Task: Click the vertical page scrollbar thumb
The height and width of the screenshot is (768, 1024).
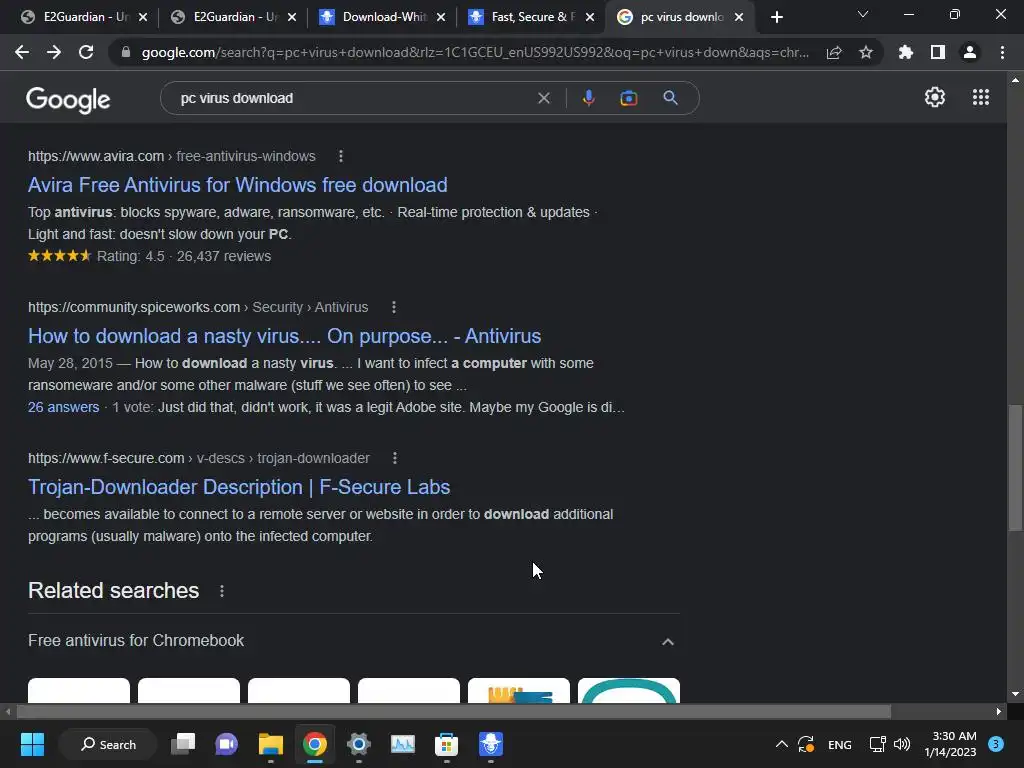Action: coord(1015,468)
